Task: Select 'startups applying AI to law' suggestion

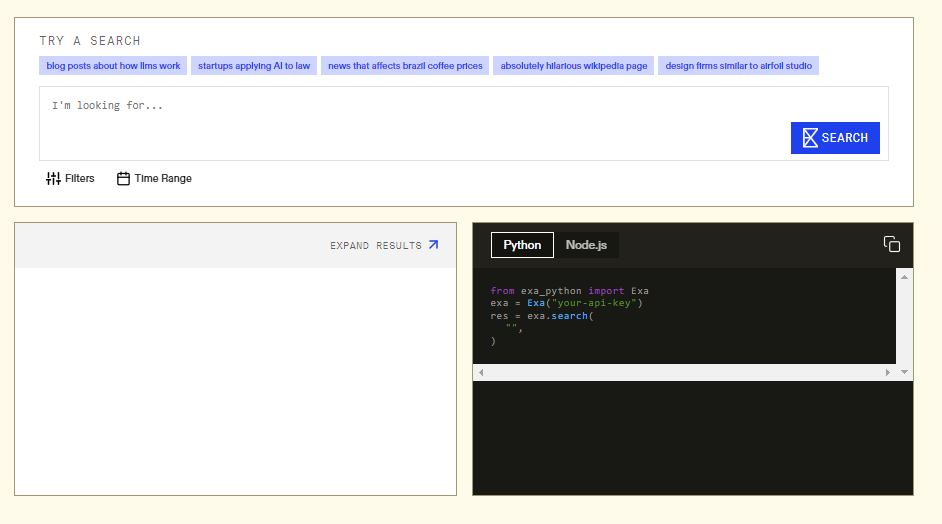Action: (x=254, y=66)
